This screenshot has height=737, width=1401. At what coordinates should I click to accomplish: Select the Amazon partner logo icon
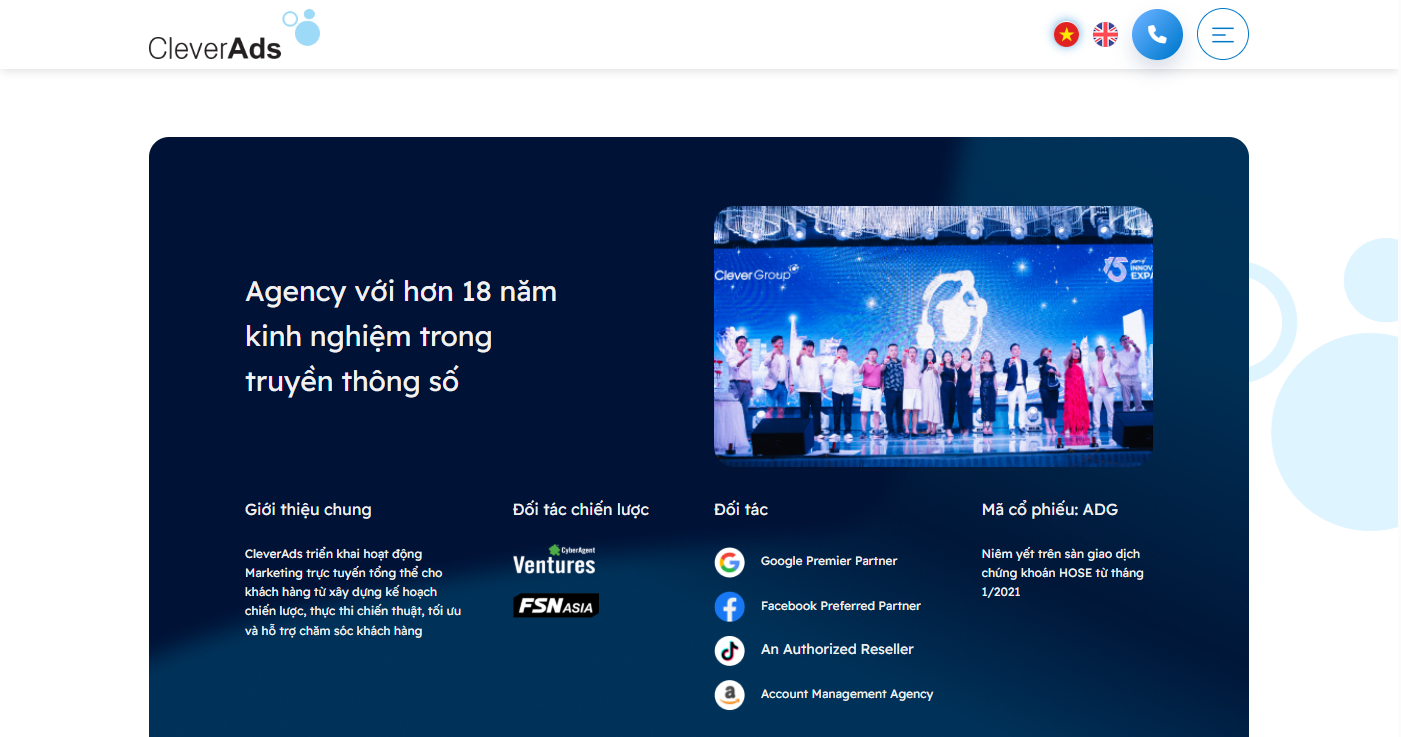point(729,694)
